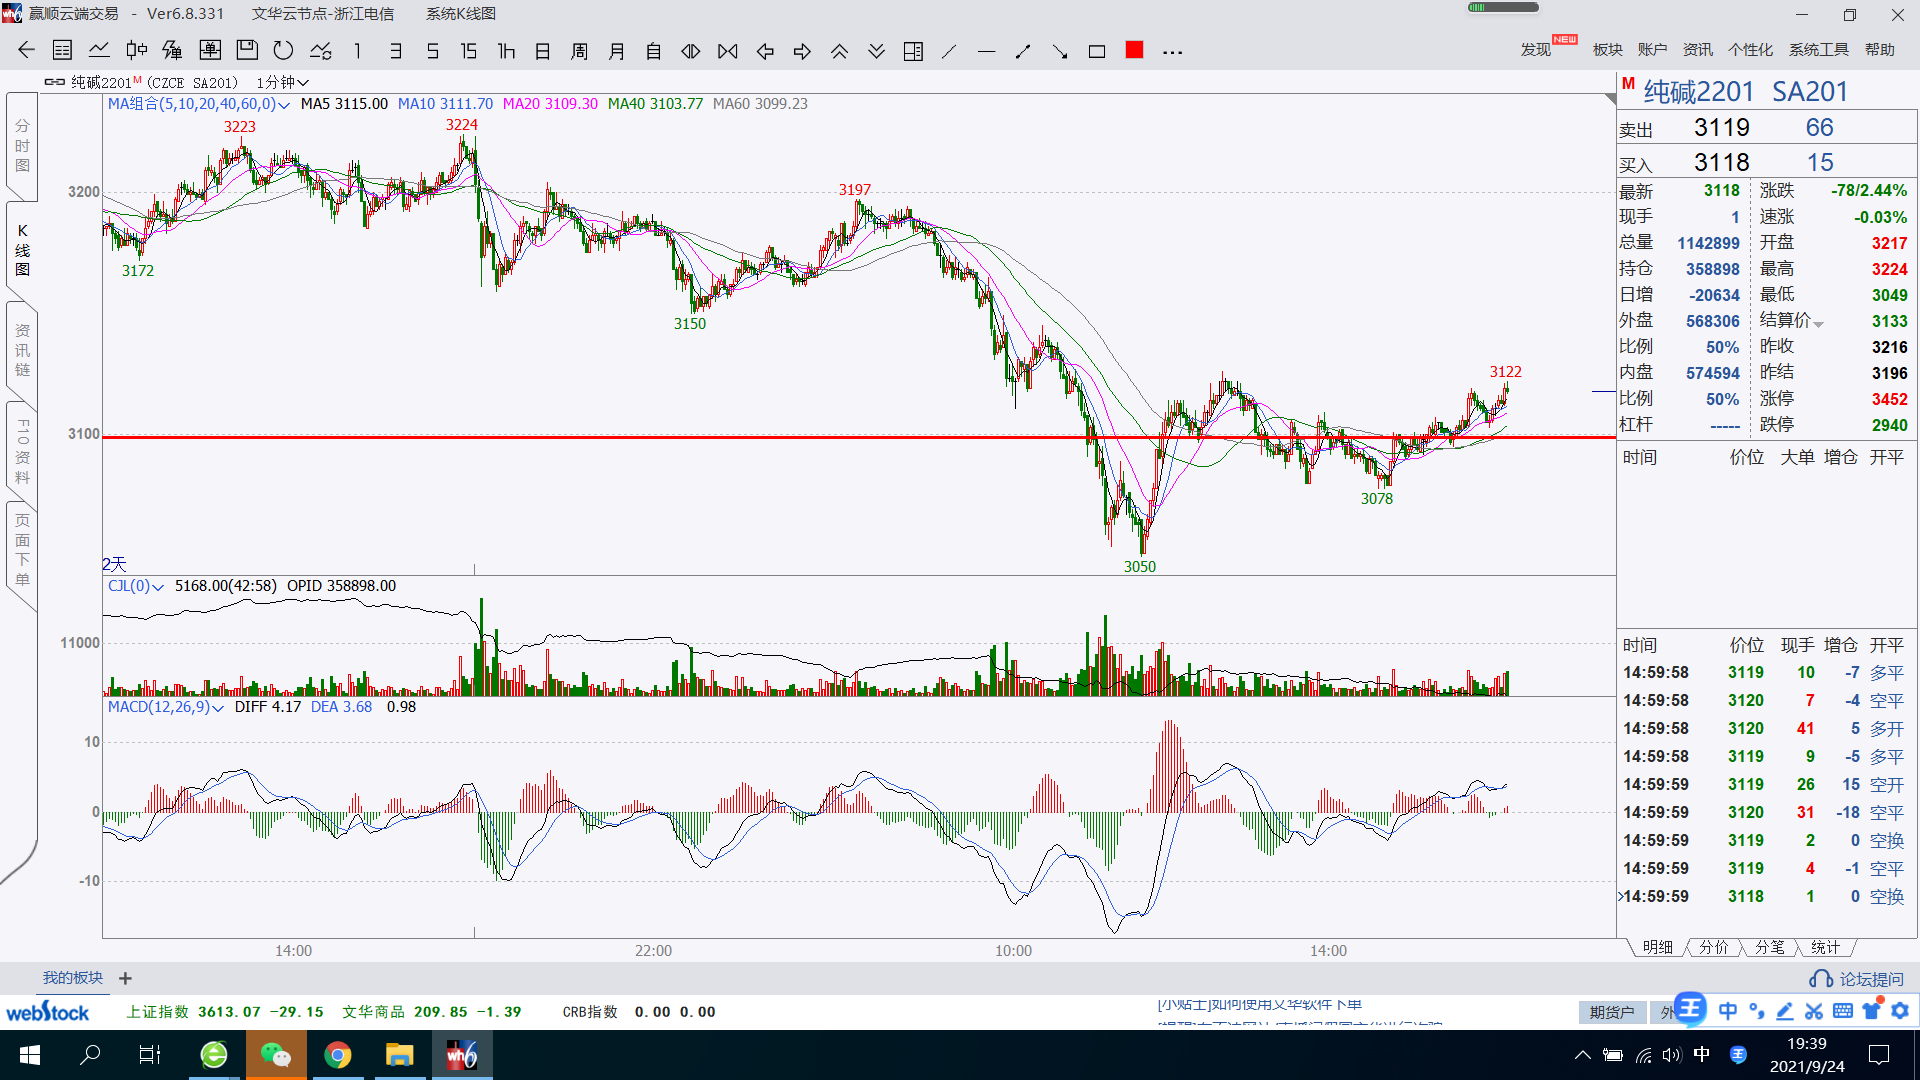Click the refresh circular arrow icon

pos(283,51)
